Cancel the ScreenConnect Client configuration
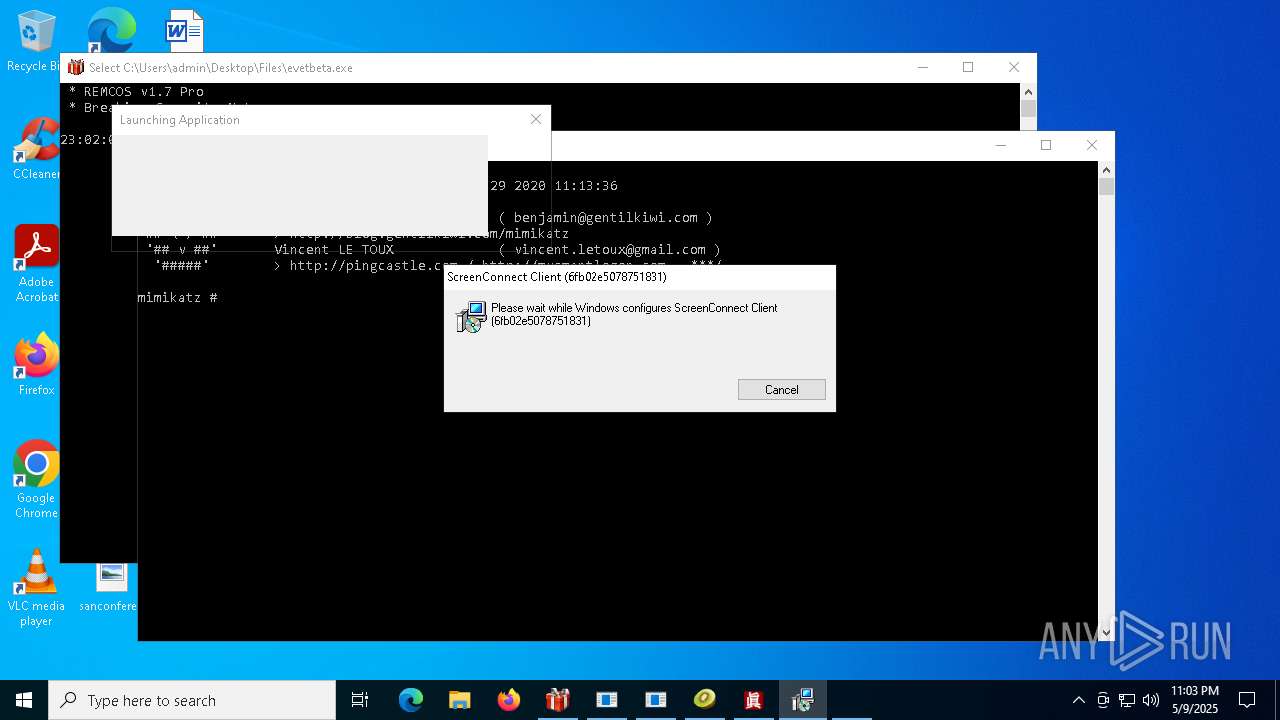The width and height of the screenshot is (1280, 720). [781, 390]
